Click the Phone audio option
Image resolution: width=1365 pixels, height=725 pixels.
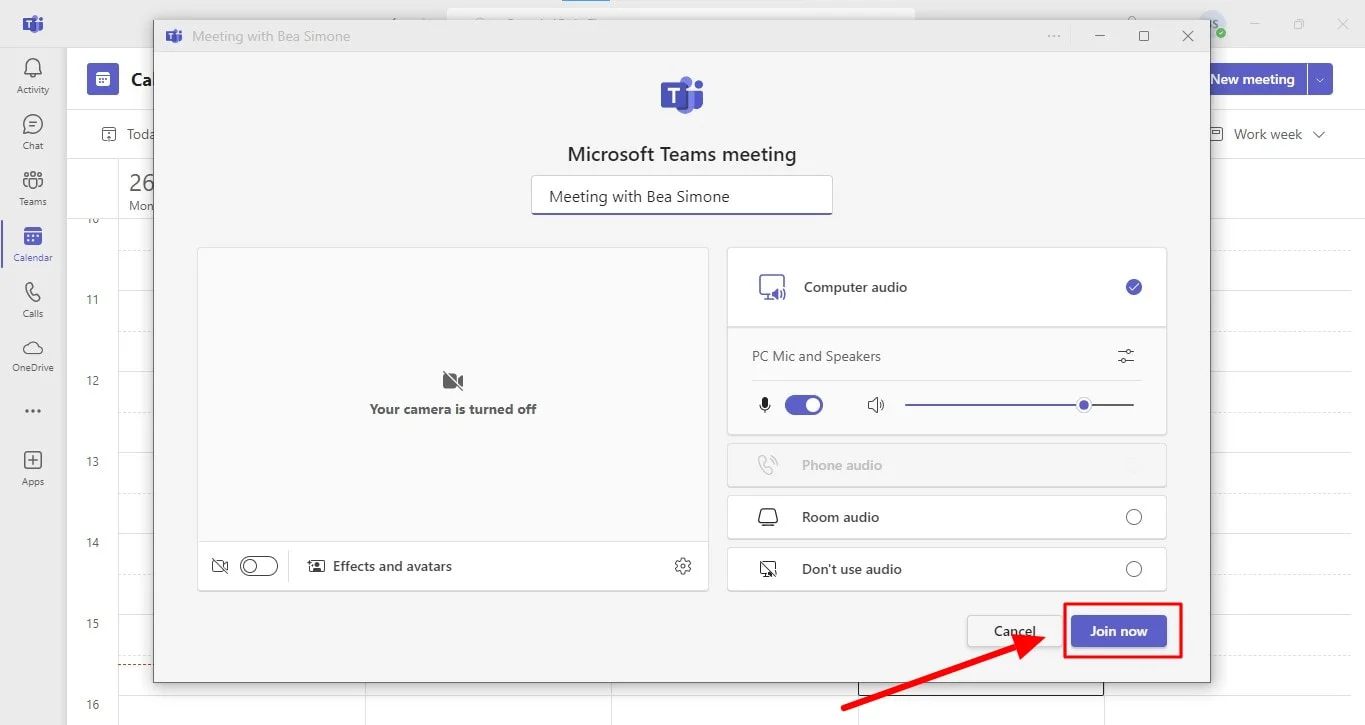tap(947, 465)
